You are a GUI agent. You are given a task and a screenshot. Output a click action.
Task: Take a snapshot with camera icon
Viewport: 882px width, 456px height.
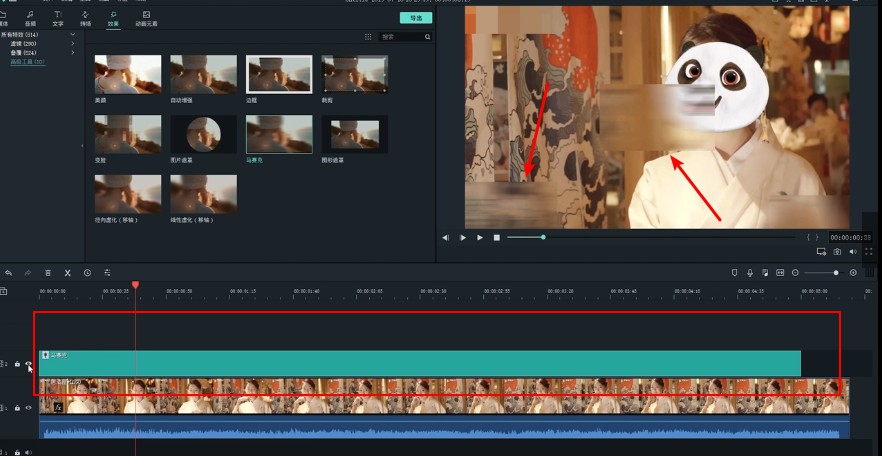click(837, 252)
